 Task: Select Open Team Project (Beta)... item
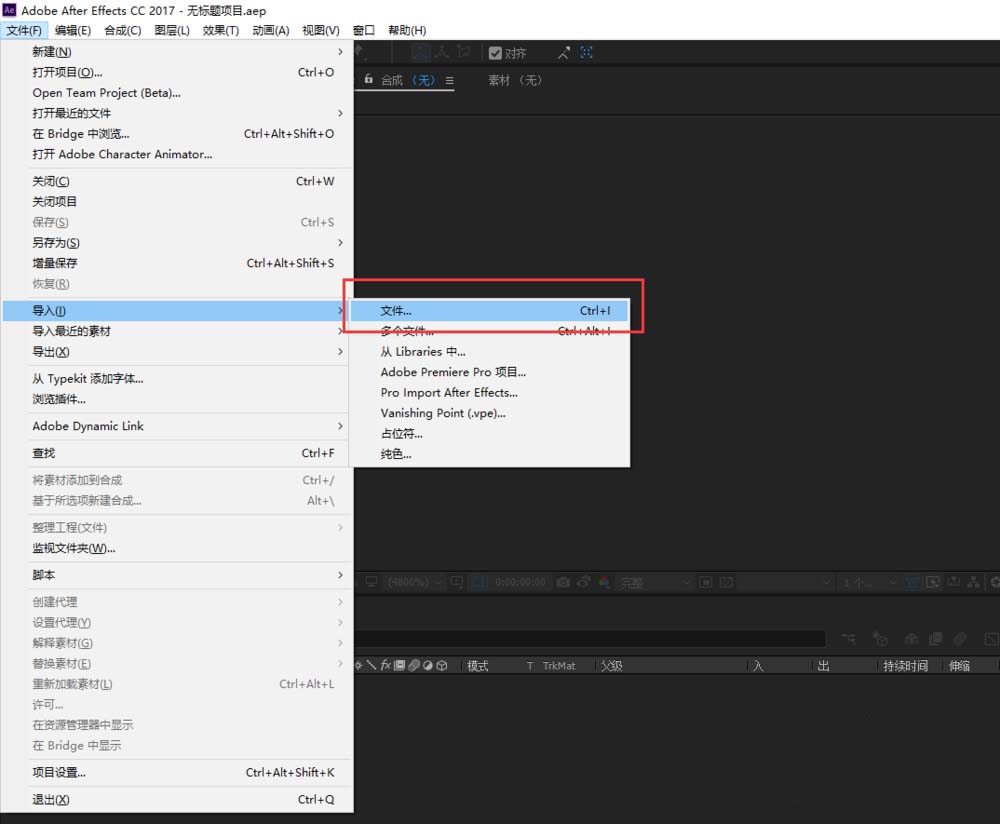[x=177, y=92]
